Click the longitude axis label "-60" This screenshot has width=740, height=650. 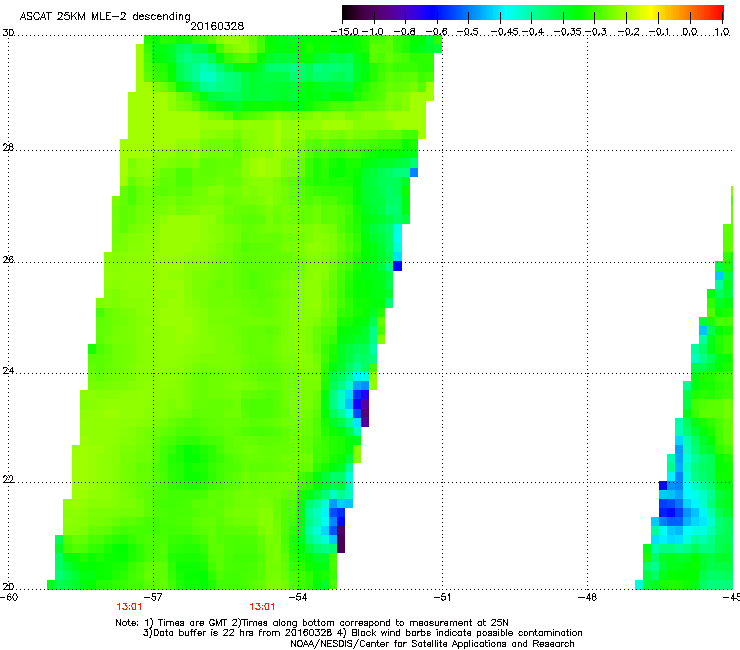[x=9, y=597]
